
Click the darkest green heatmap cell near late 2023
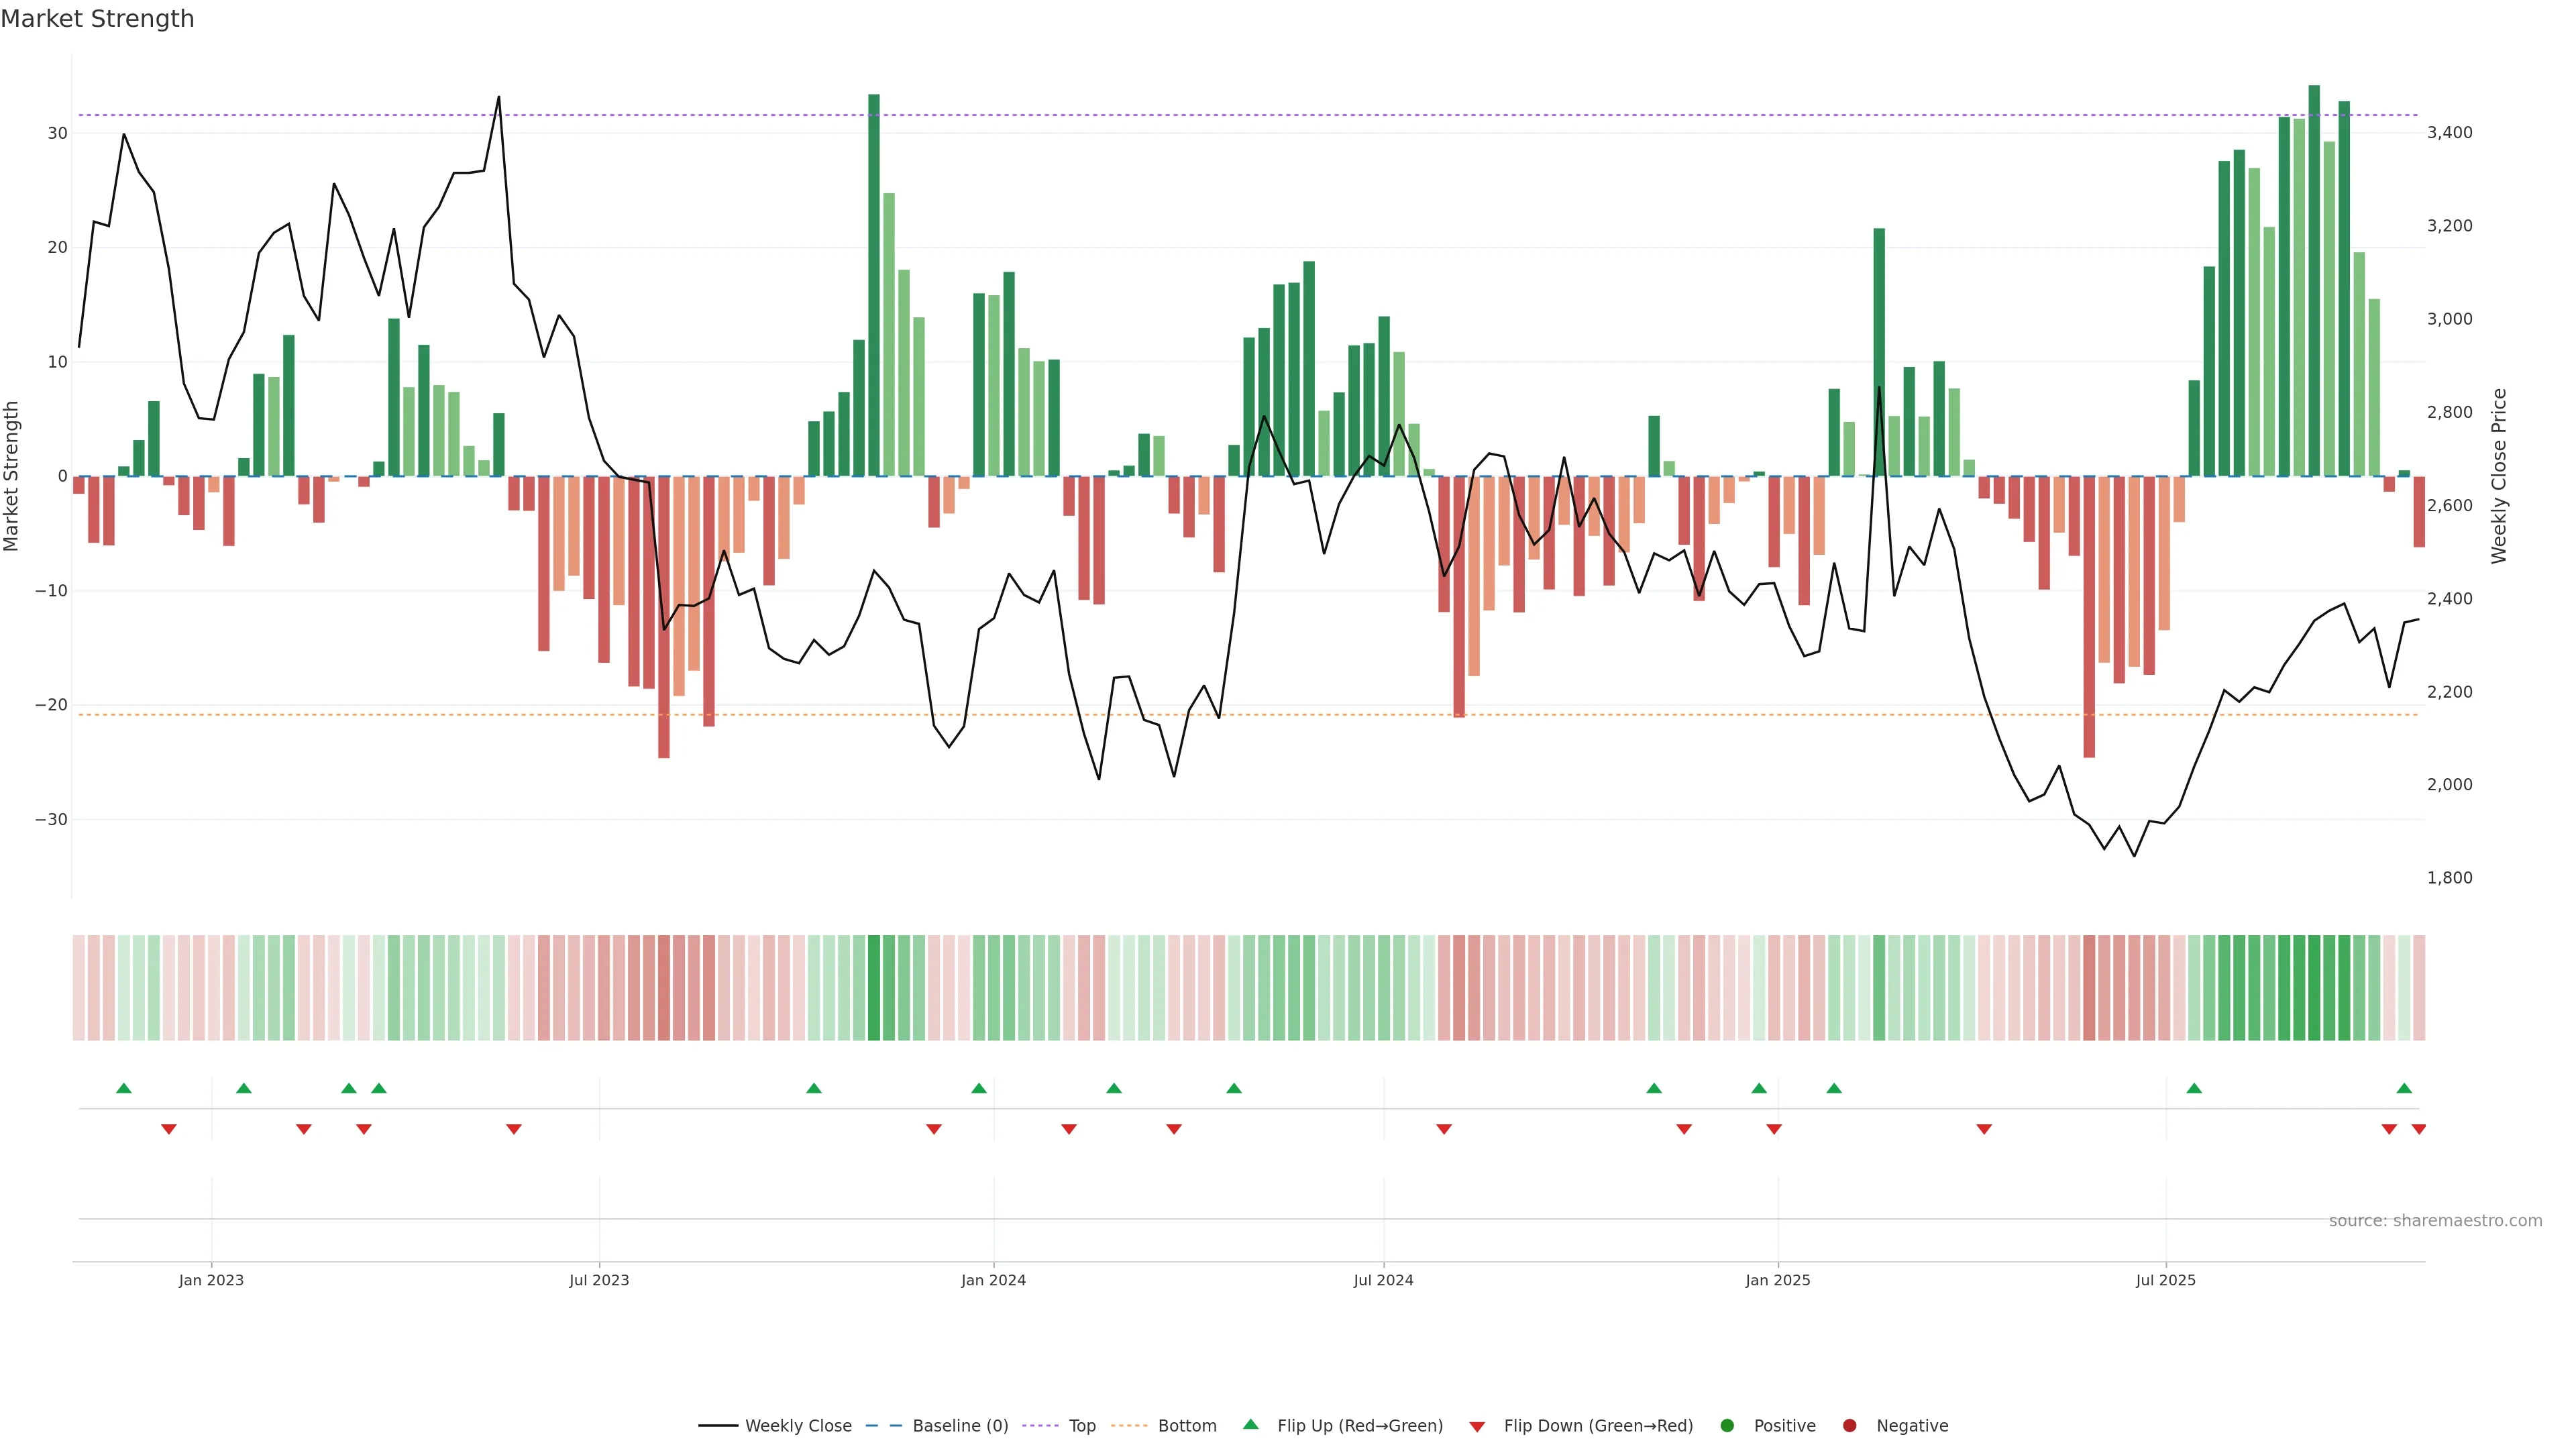pos(874,987)
